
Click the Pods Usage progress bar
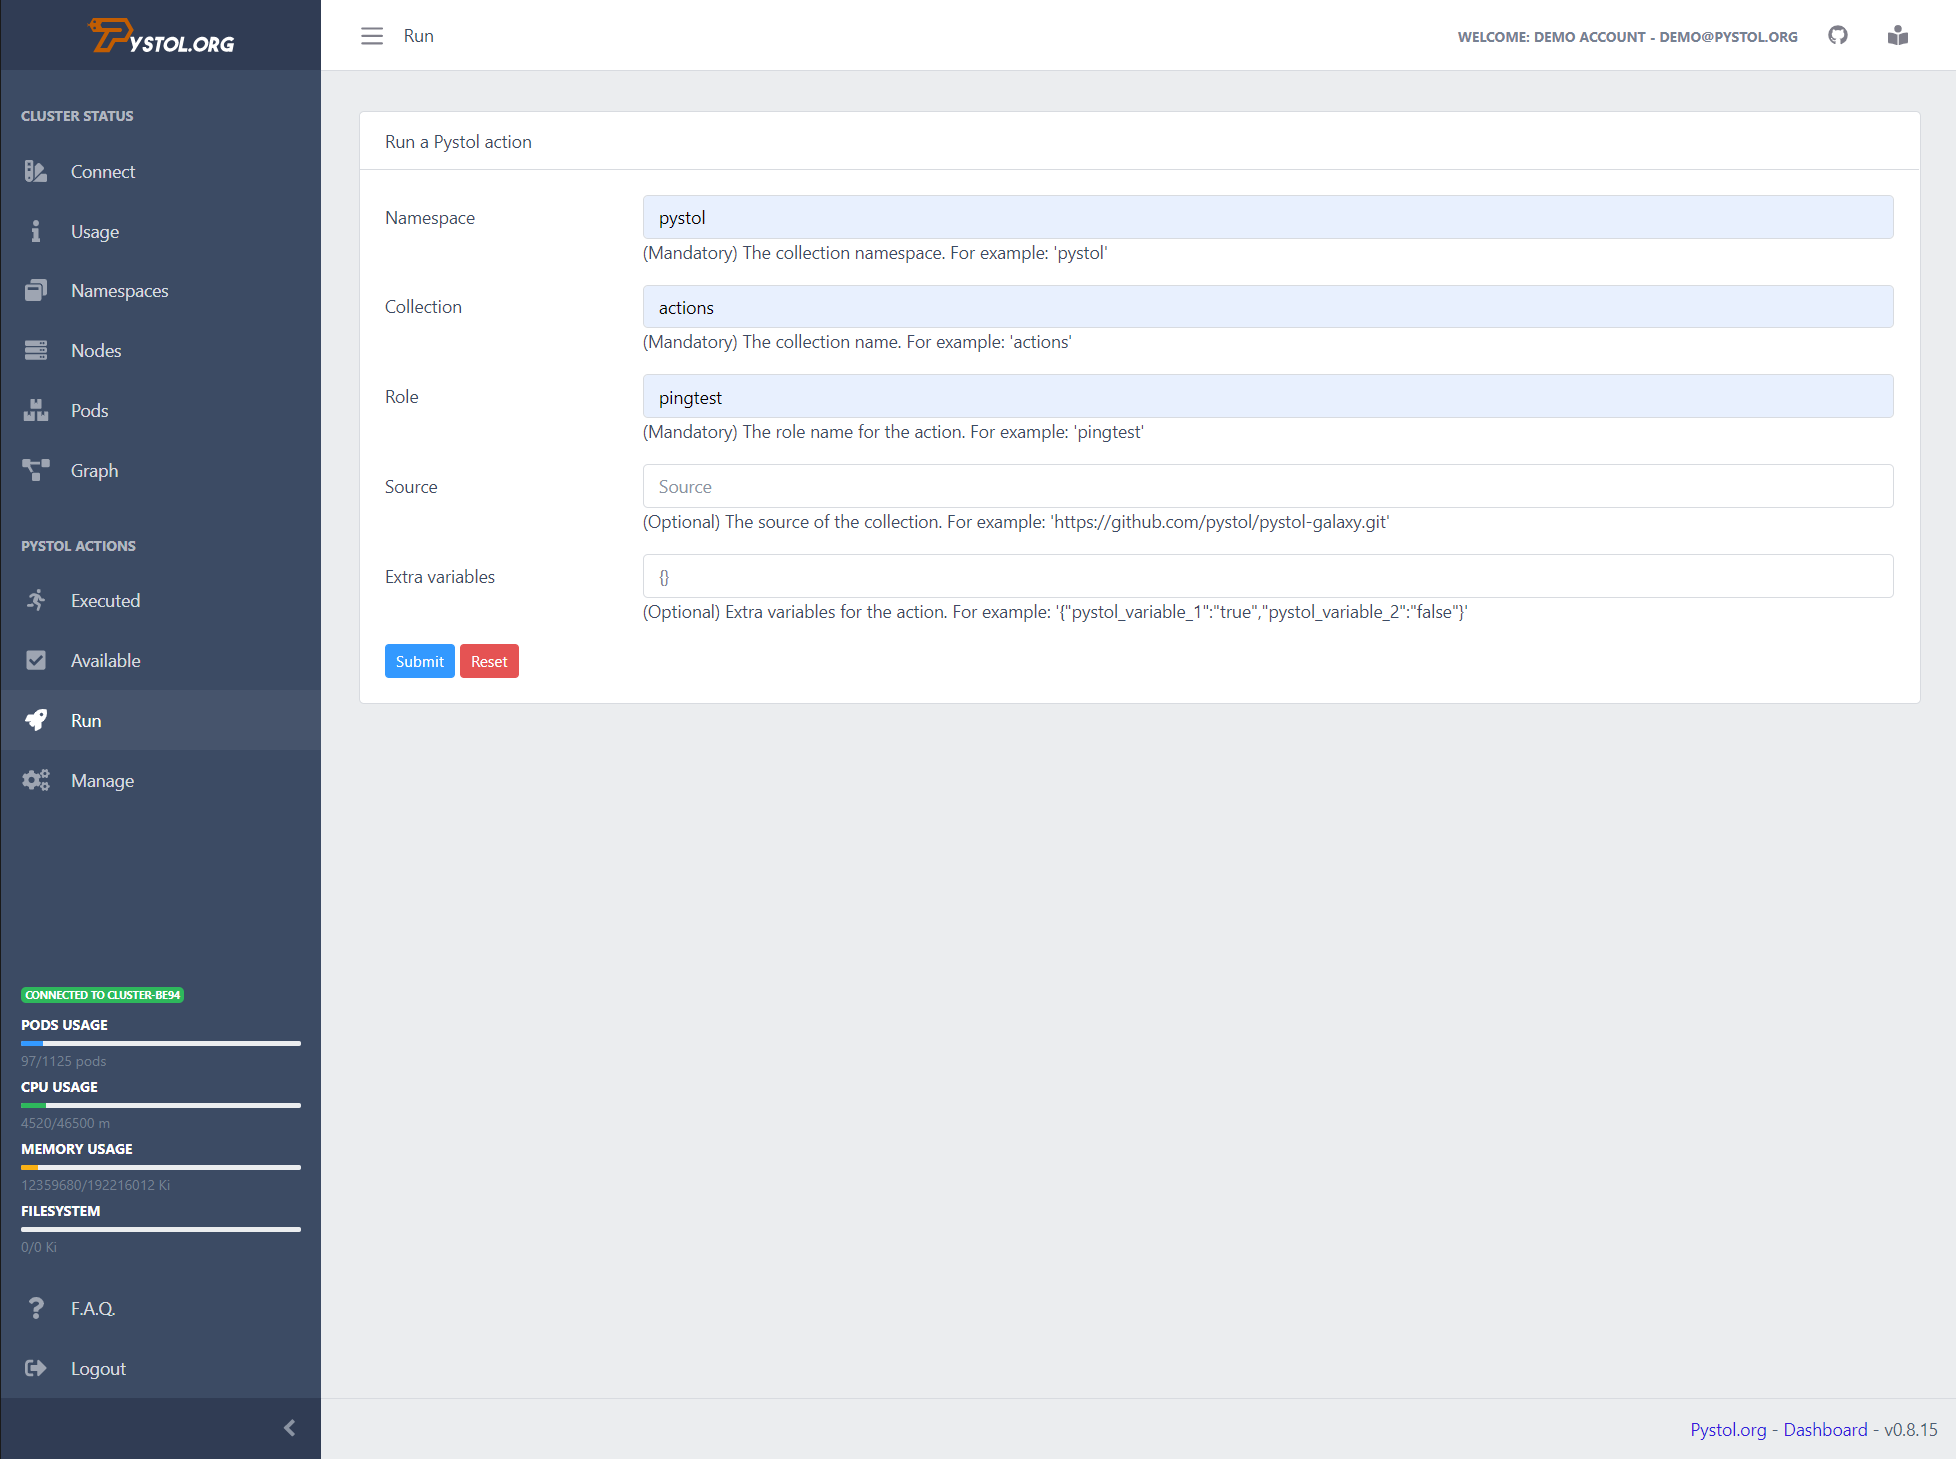coord(160,1043)
